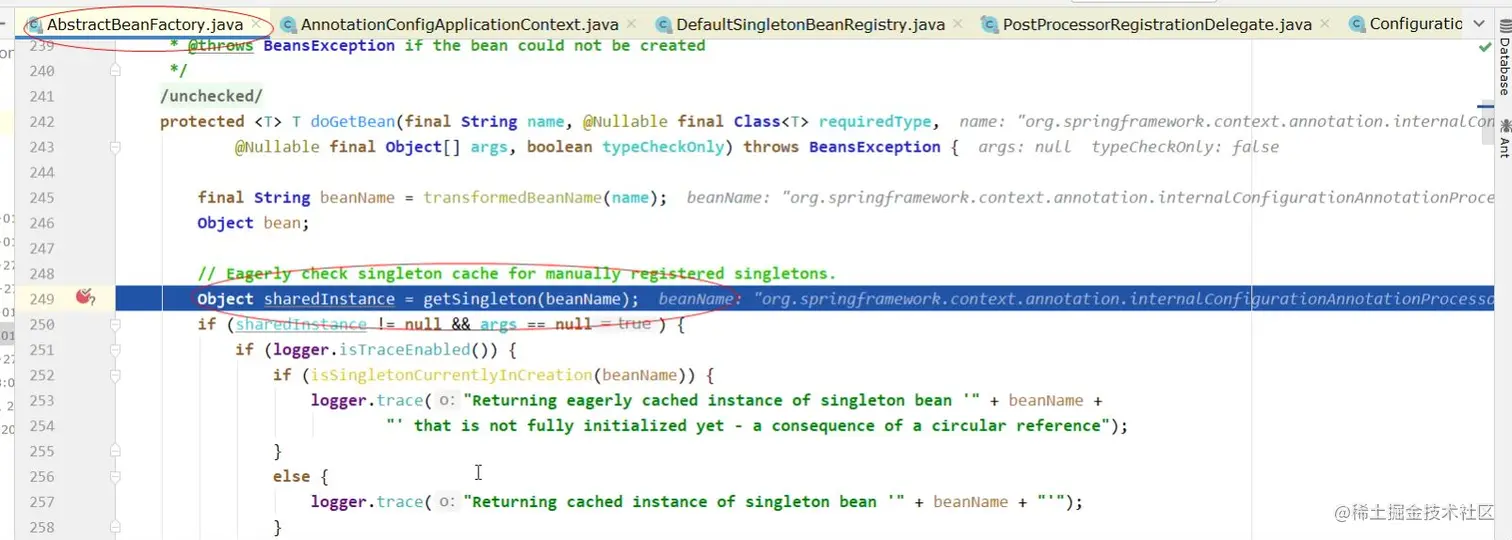
Task: Click sharedInstance link on line 250
Action: [301, 324]
